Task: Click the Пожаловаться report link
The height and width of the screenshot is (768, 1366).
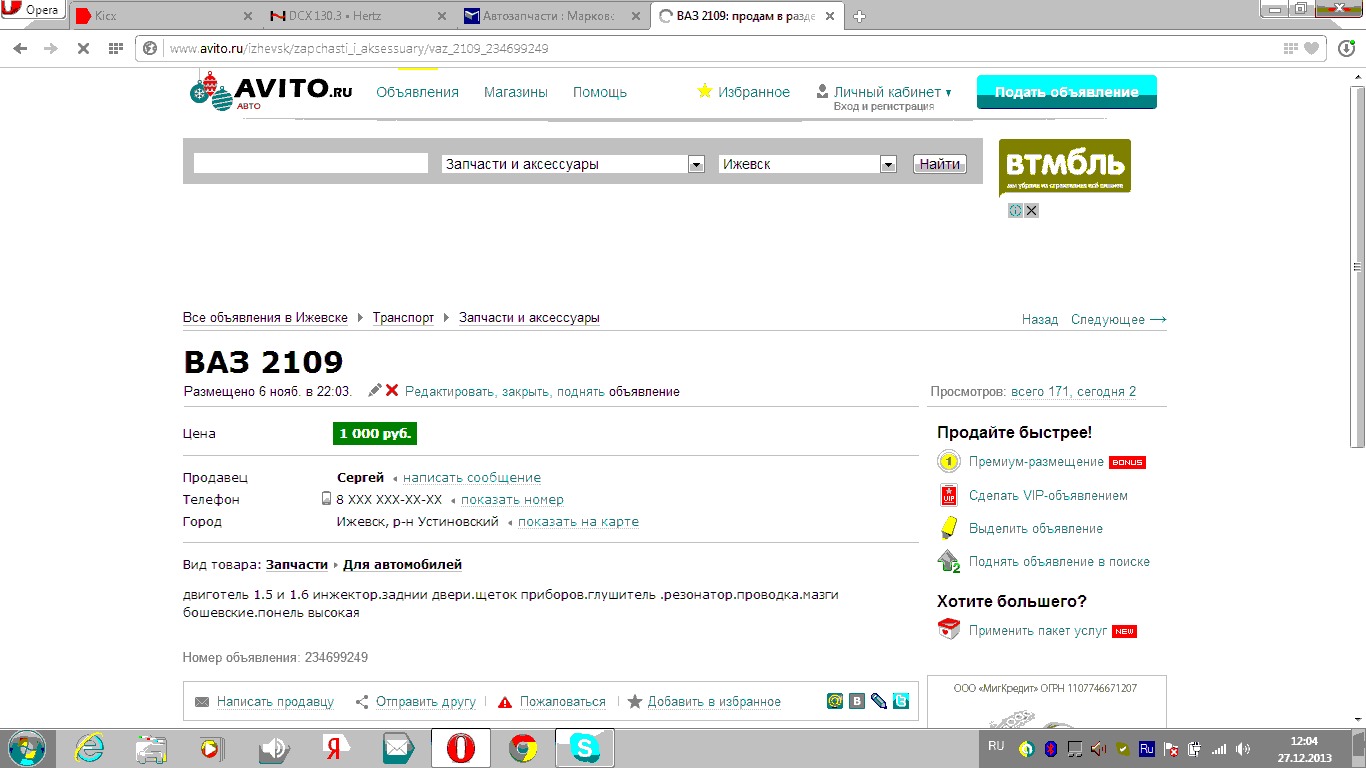Action: (563, 702)
